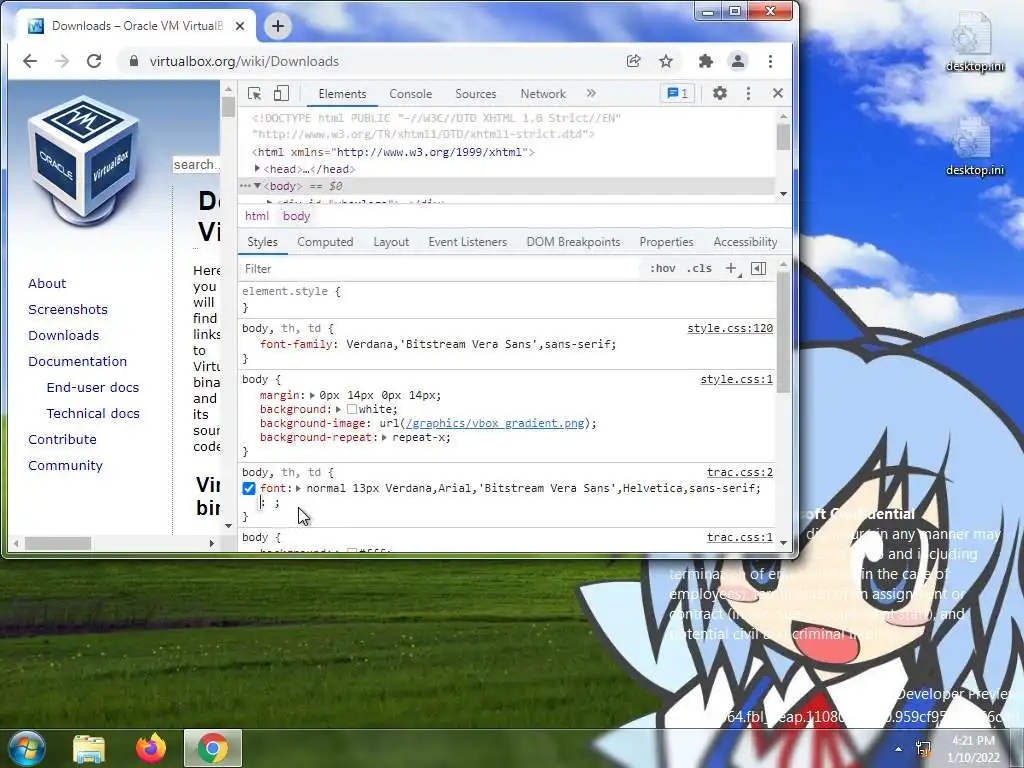Viewport: 1024px width, 768px height.
Task: Switch to the Console tab
Action: [411, 94]
